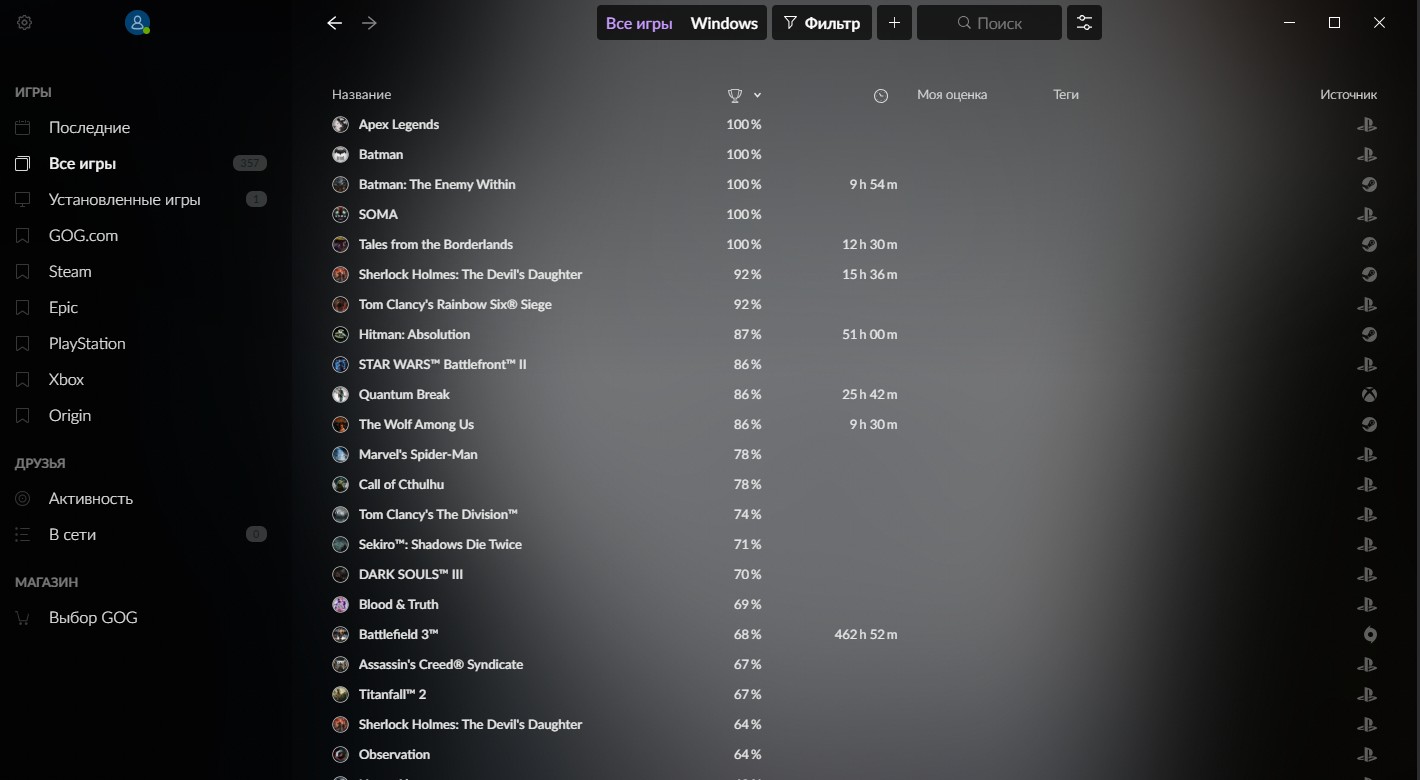Sort by Моя оценка column header
The image size is (1420, 780).
952,95
